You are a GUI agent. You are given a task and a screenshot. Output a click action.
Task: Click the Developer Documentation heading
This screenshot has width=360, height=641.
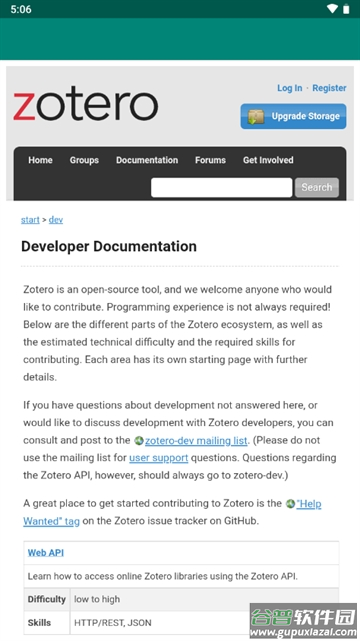(x=109, y=246)
